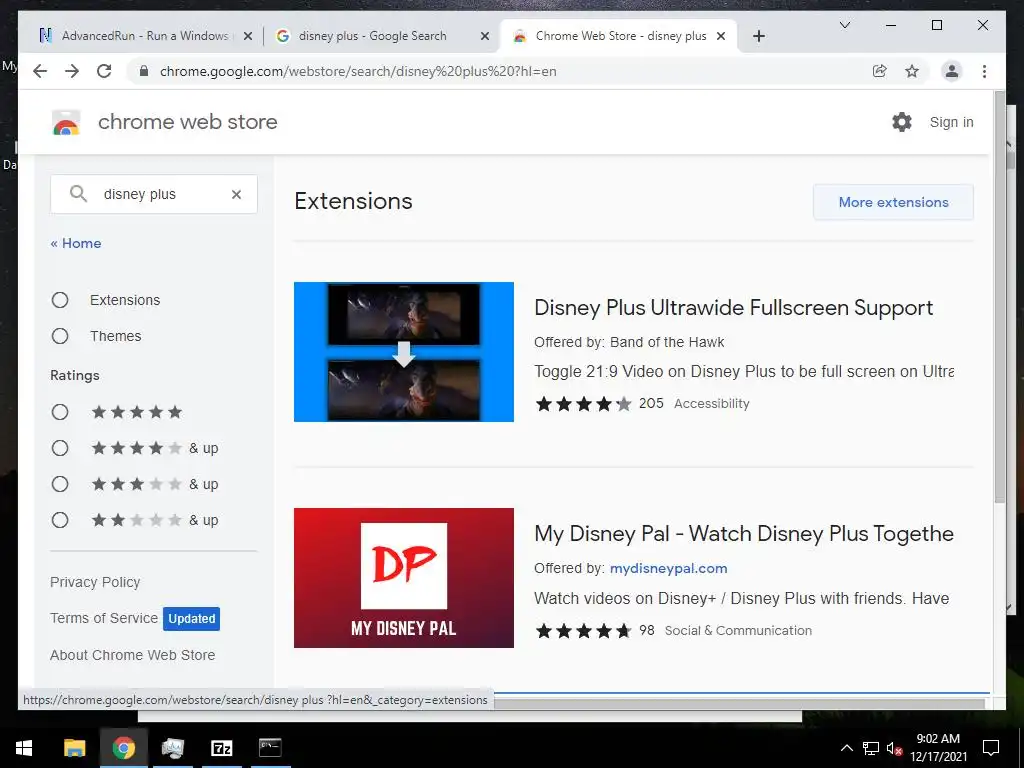The image size is (1024, 768).
Task: Click the 98 ratings count
Action: 647,630
